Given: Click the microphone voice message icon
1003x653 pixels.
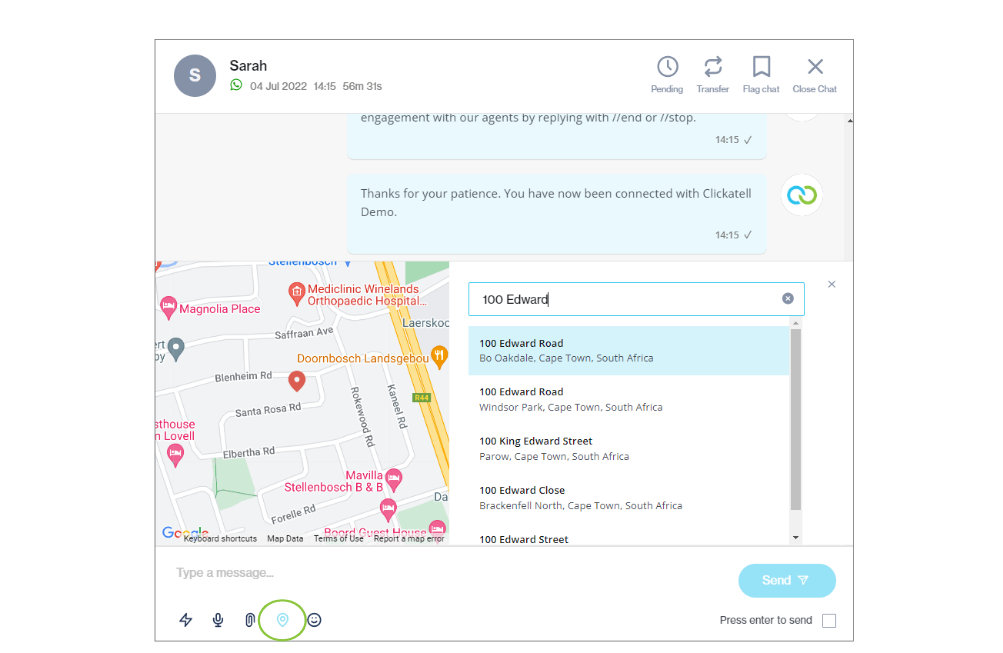Looking at the screenshot, I should click(218, 620).
